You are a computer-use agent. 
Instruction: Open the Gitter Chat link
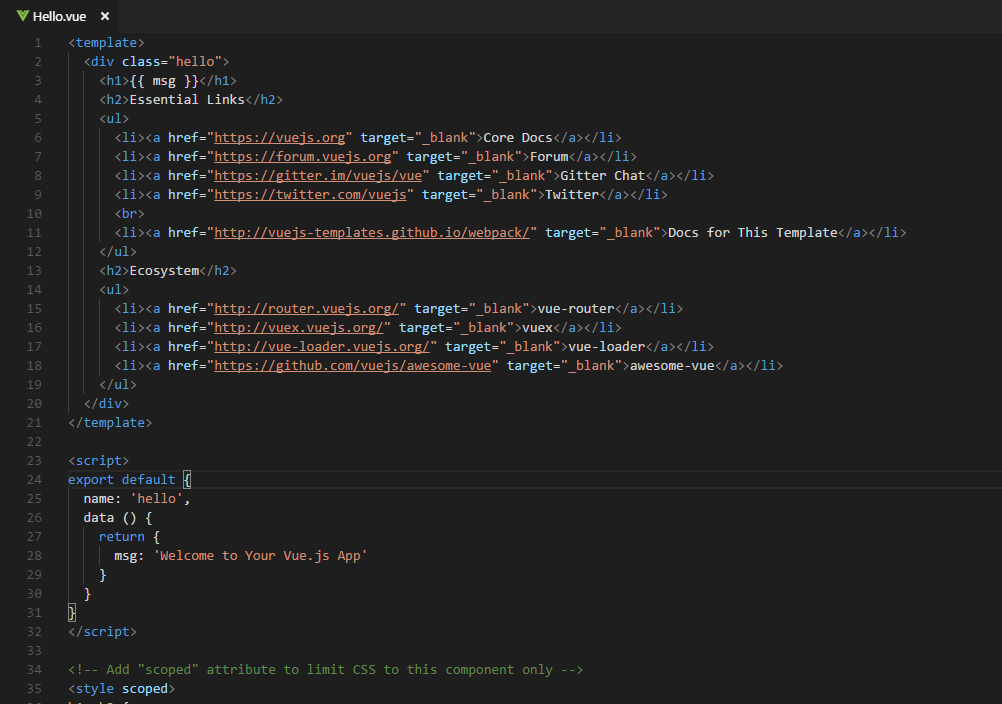pyautogui.click(x=318, y=175)
